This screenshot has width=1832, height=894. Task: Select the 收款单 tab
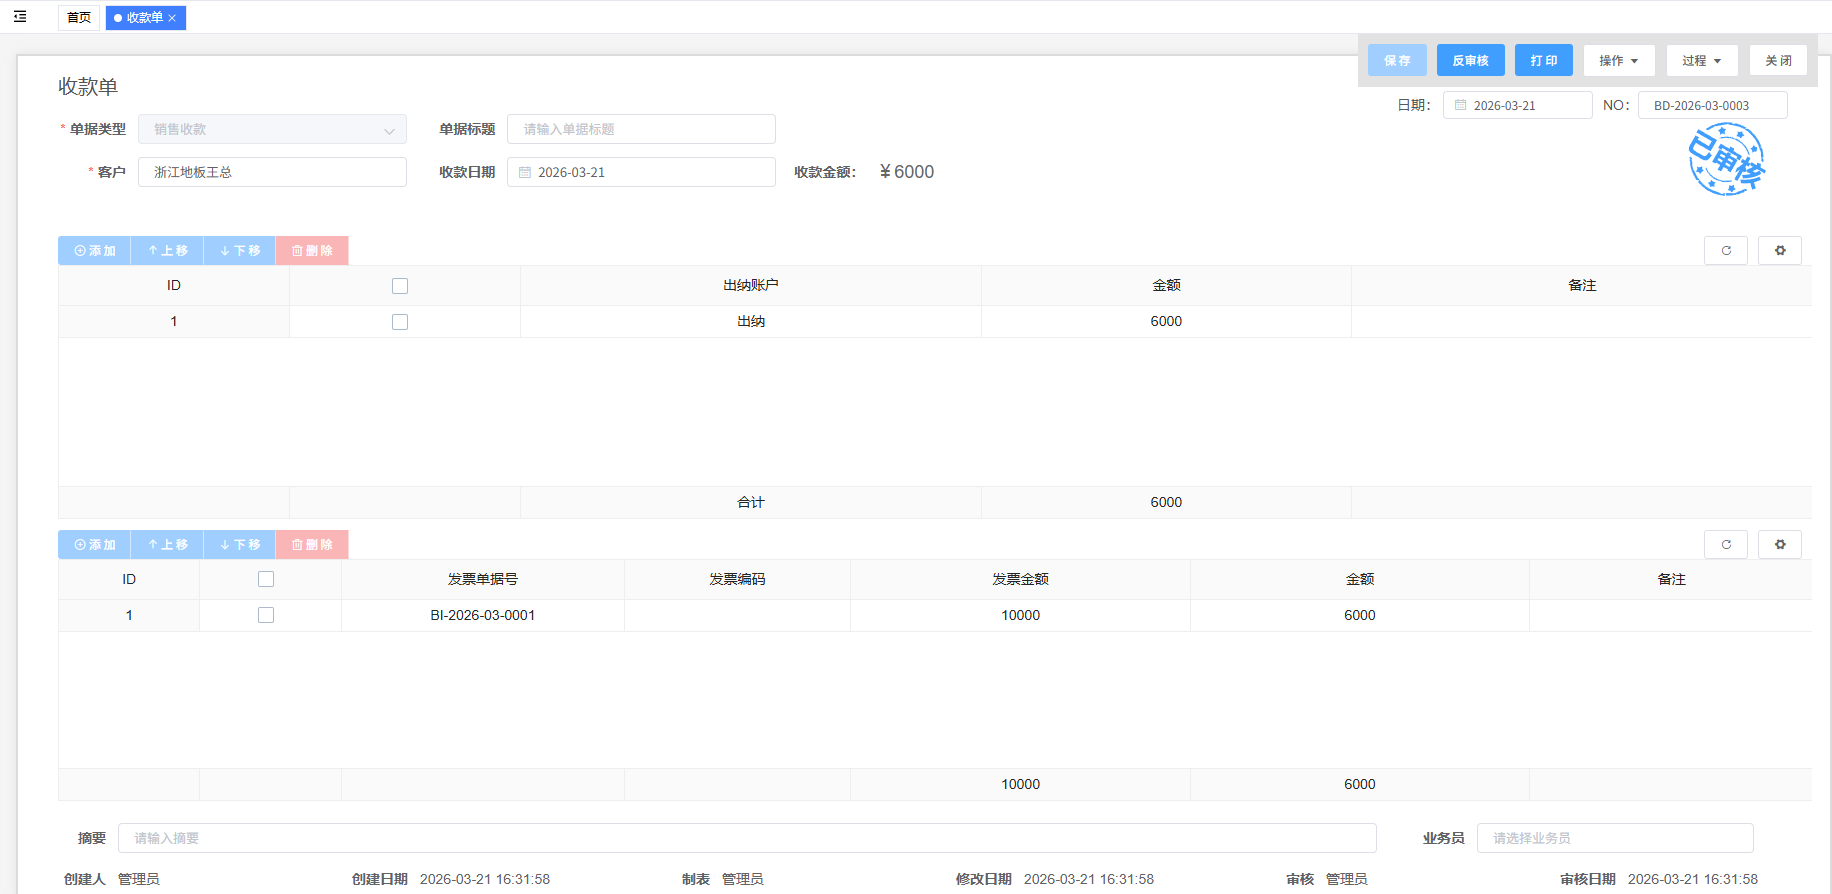(x=142, y=18)
